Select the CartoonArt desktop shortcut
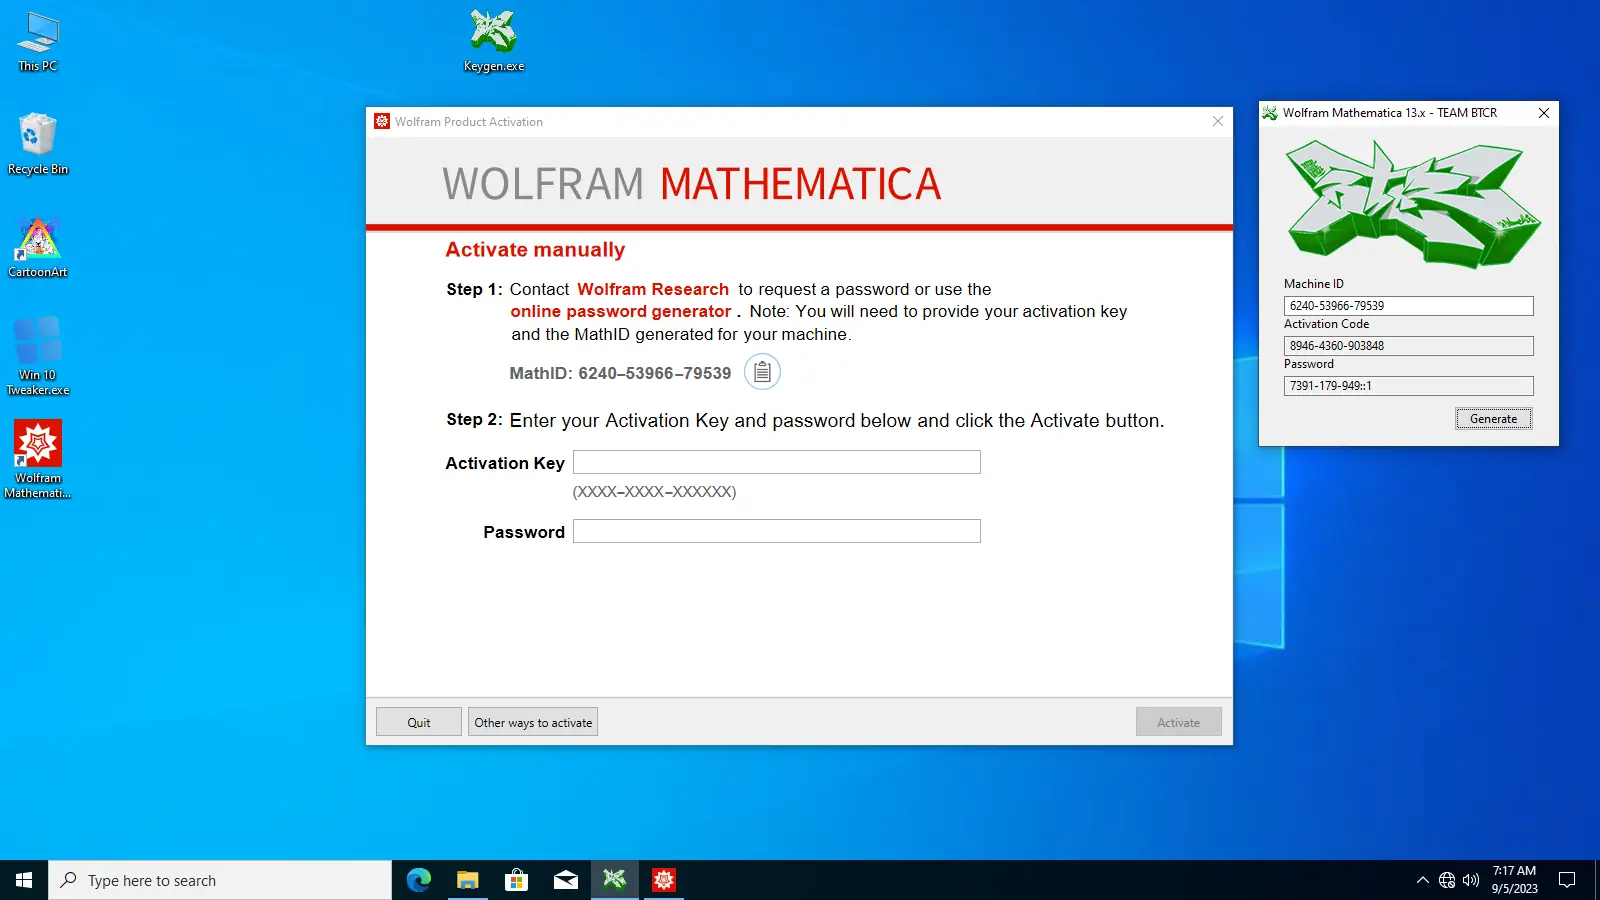 [38, 247]
